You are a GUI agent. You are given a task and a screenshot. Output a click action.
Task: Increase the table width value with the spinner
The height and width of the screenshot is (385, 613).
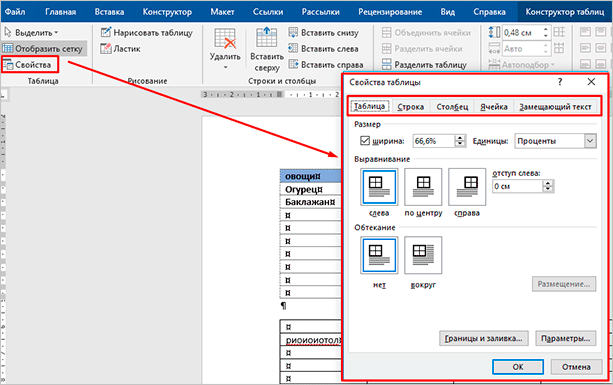pos(460,138)
